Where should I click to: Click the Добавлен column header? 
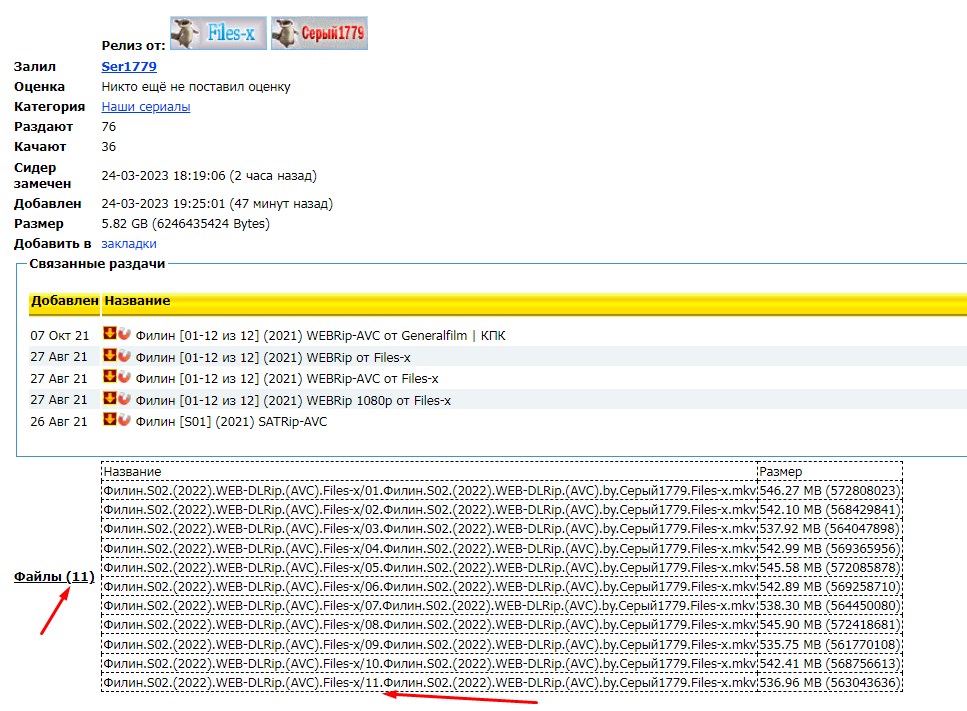[65, 301]
